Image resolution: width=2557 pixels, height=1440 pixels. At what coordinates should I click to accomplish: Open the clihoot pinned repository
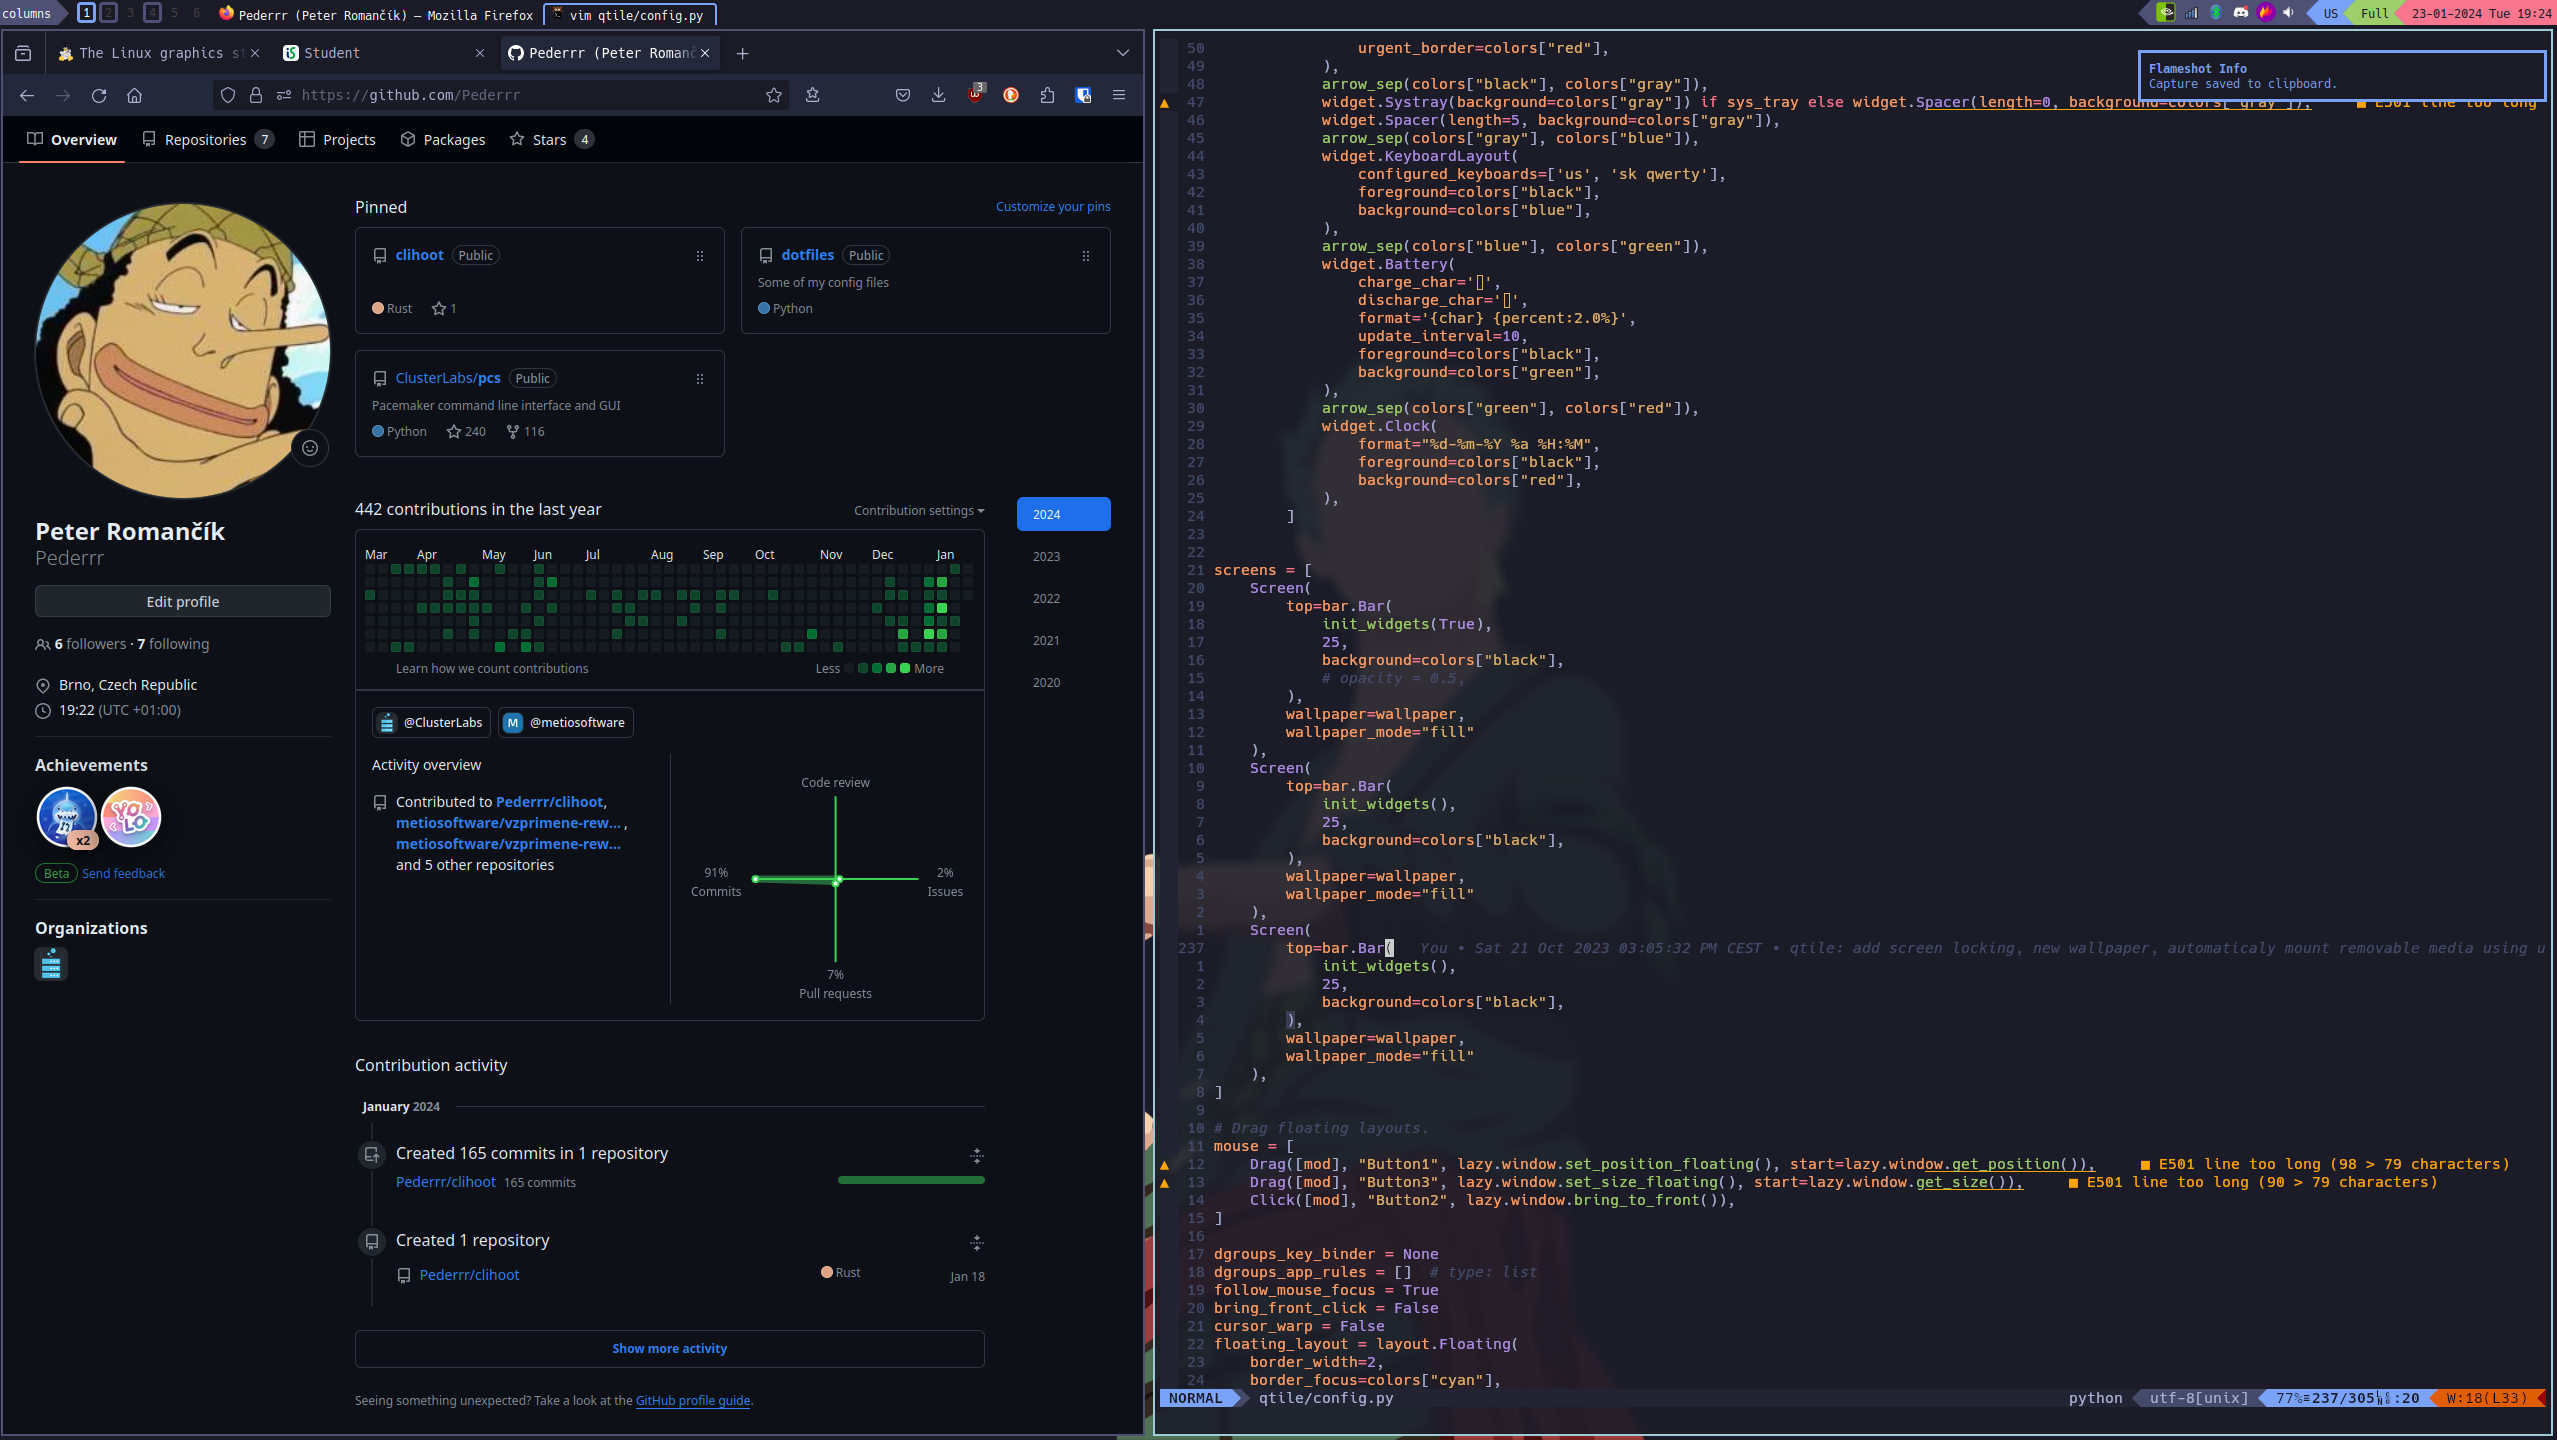tap(419, 256)
